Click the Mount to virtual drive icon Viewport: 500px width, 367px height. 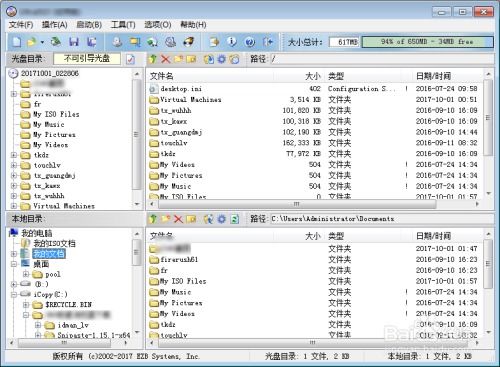pyautogui.click(x=152, y=42)
